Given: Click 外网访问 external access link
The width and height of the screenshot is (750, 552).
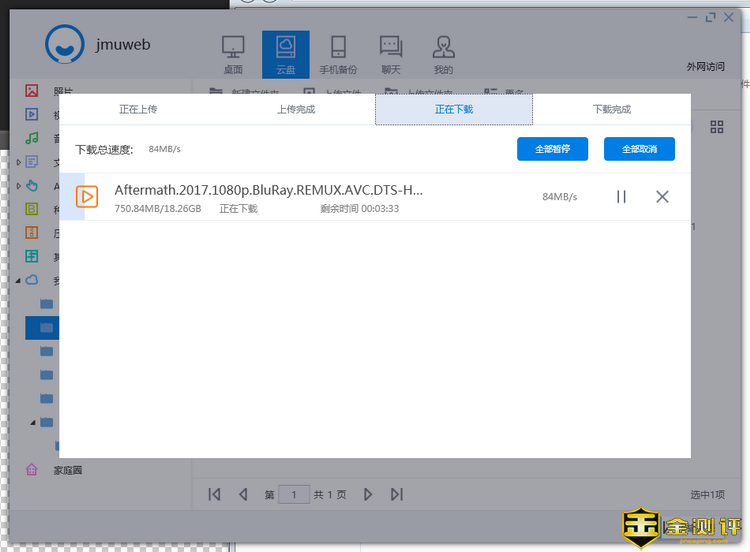Looking at the screenshot, I should pos(705,67).
